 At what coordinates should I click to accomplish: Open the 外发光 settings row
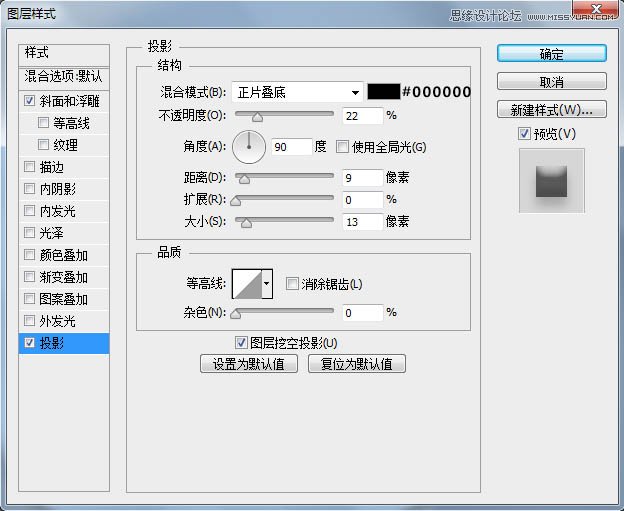64,321
